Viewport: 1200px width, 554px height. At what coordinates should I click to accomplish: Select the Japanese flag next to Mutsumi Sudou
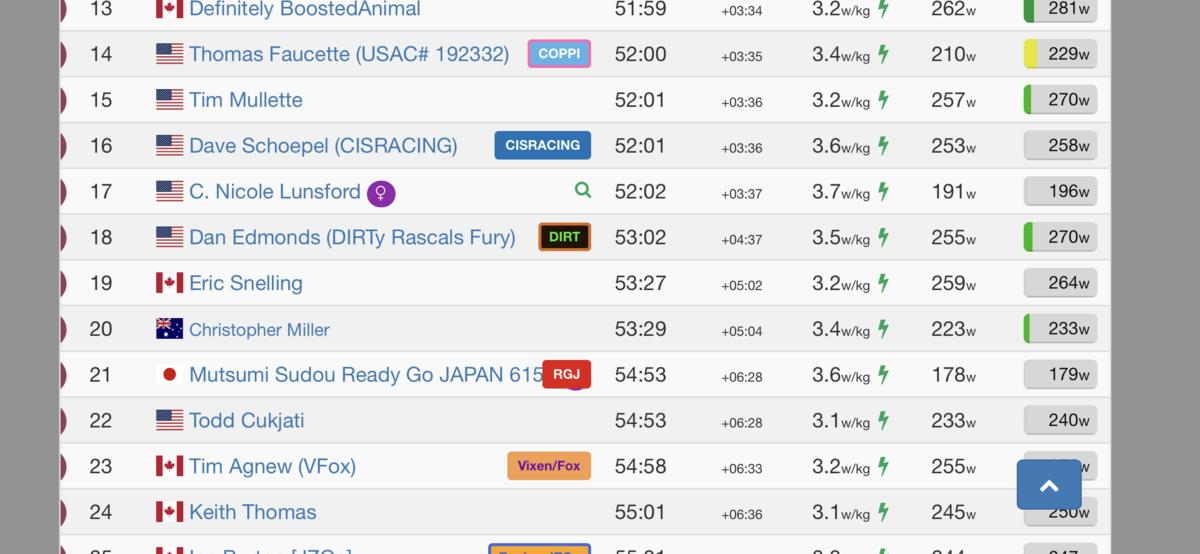[x=170, y=375]
